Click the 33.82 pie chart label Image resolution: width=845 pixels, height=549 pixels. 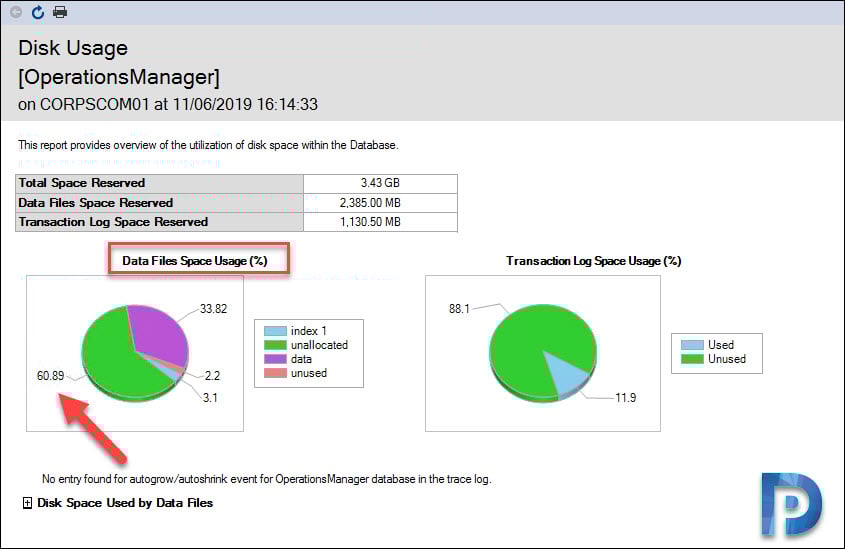tap(213, 309)
